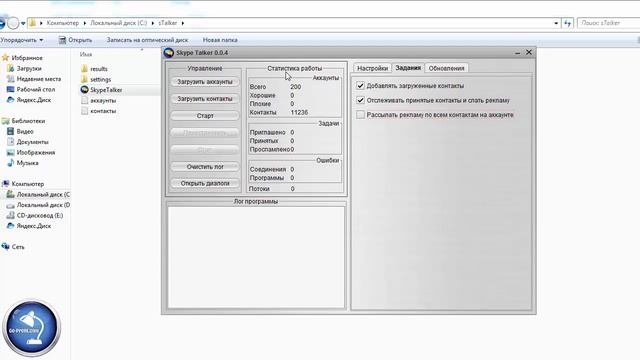The image size is (640, 360).
Task: Open Загрузки in the sidebar
Action: [x=29, y=69]
